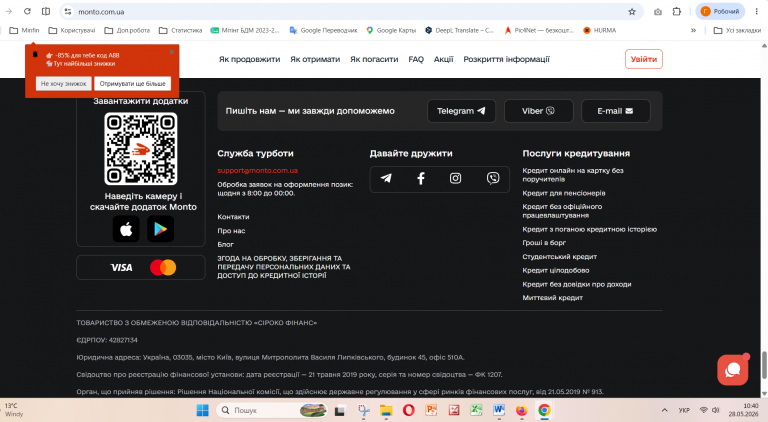Open Кредит для пенсіонерів link
This screenshot has height=422, width=768.
point(564,193)
